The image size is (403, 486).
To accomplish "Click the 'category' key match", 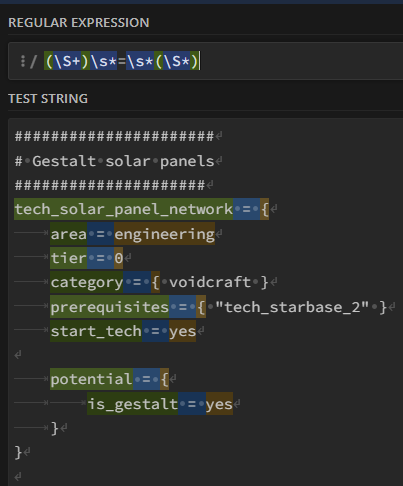I will click(x=87, y=282).
